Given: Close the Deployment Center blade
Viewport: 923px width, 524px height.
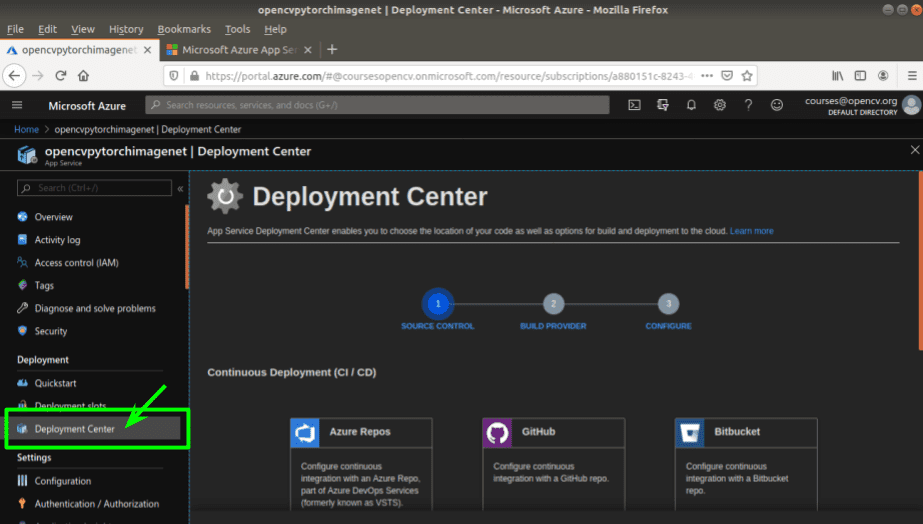Looking at the screenshot, I should (915, 150).
